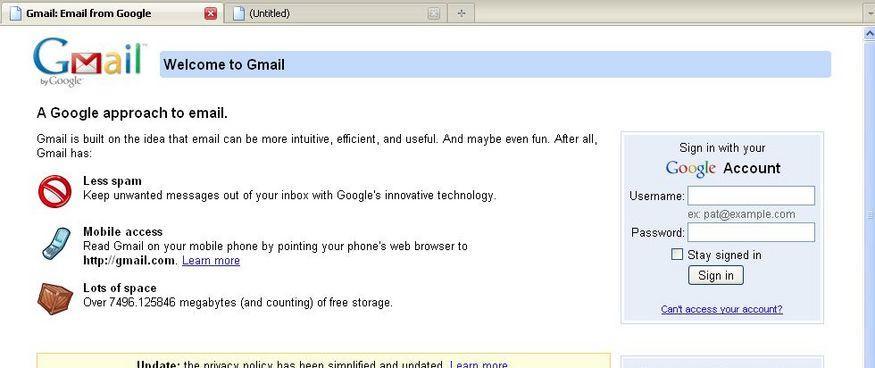Close the Gmail tab with red X

(210, 13)
